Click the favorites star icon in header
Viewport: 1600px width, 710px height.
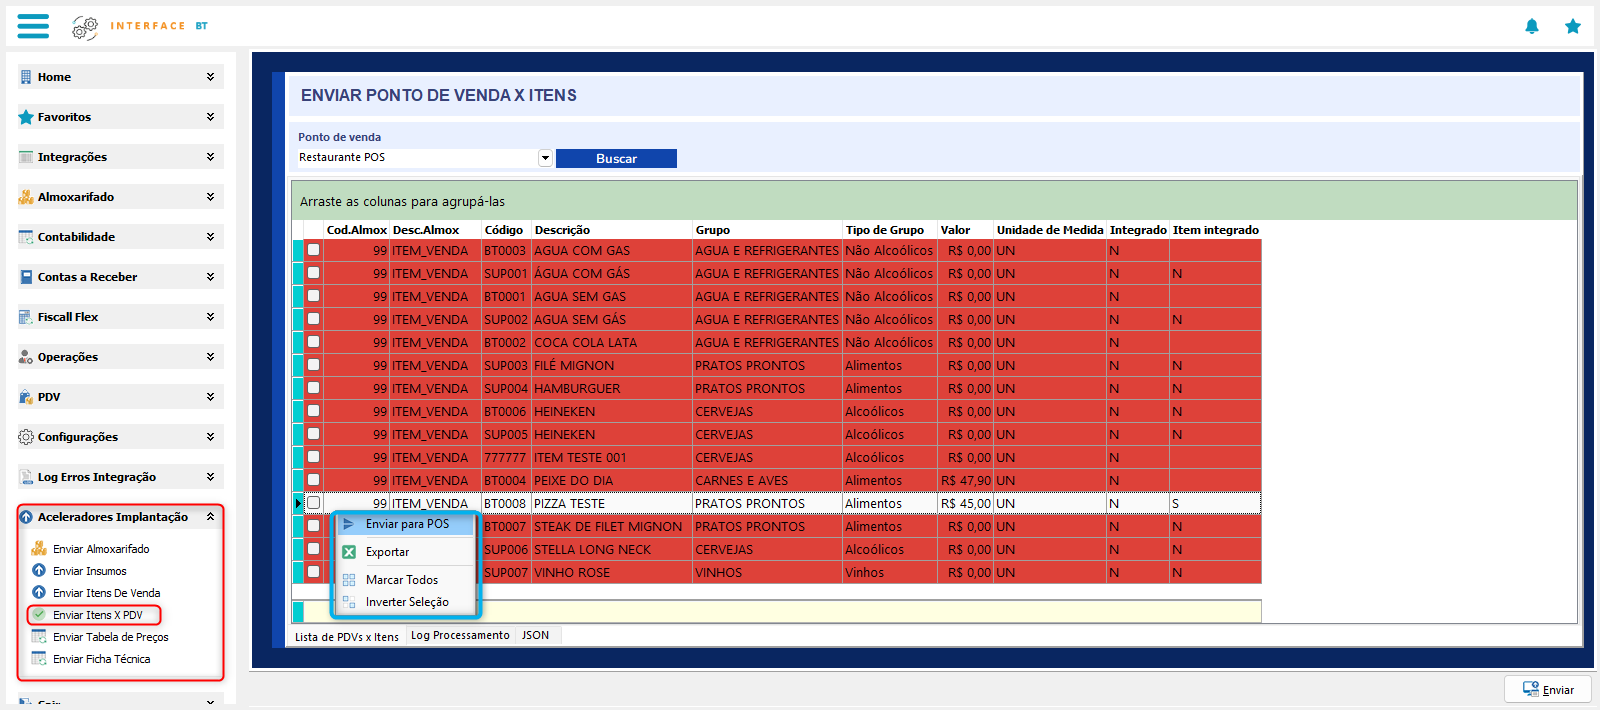coord(1573,26)
